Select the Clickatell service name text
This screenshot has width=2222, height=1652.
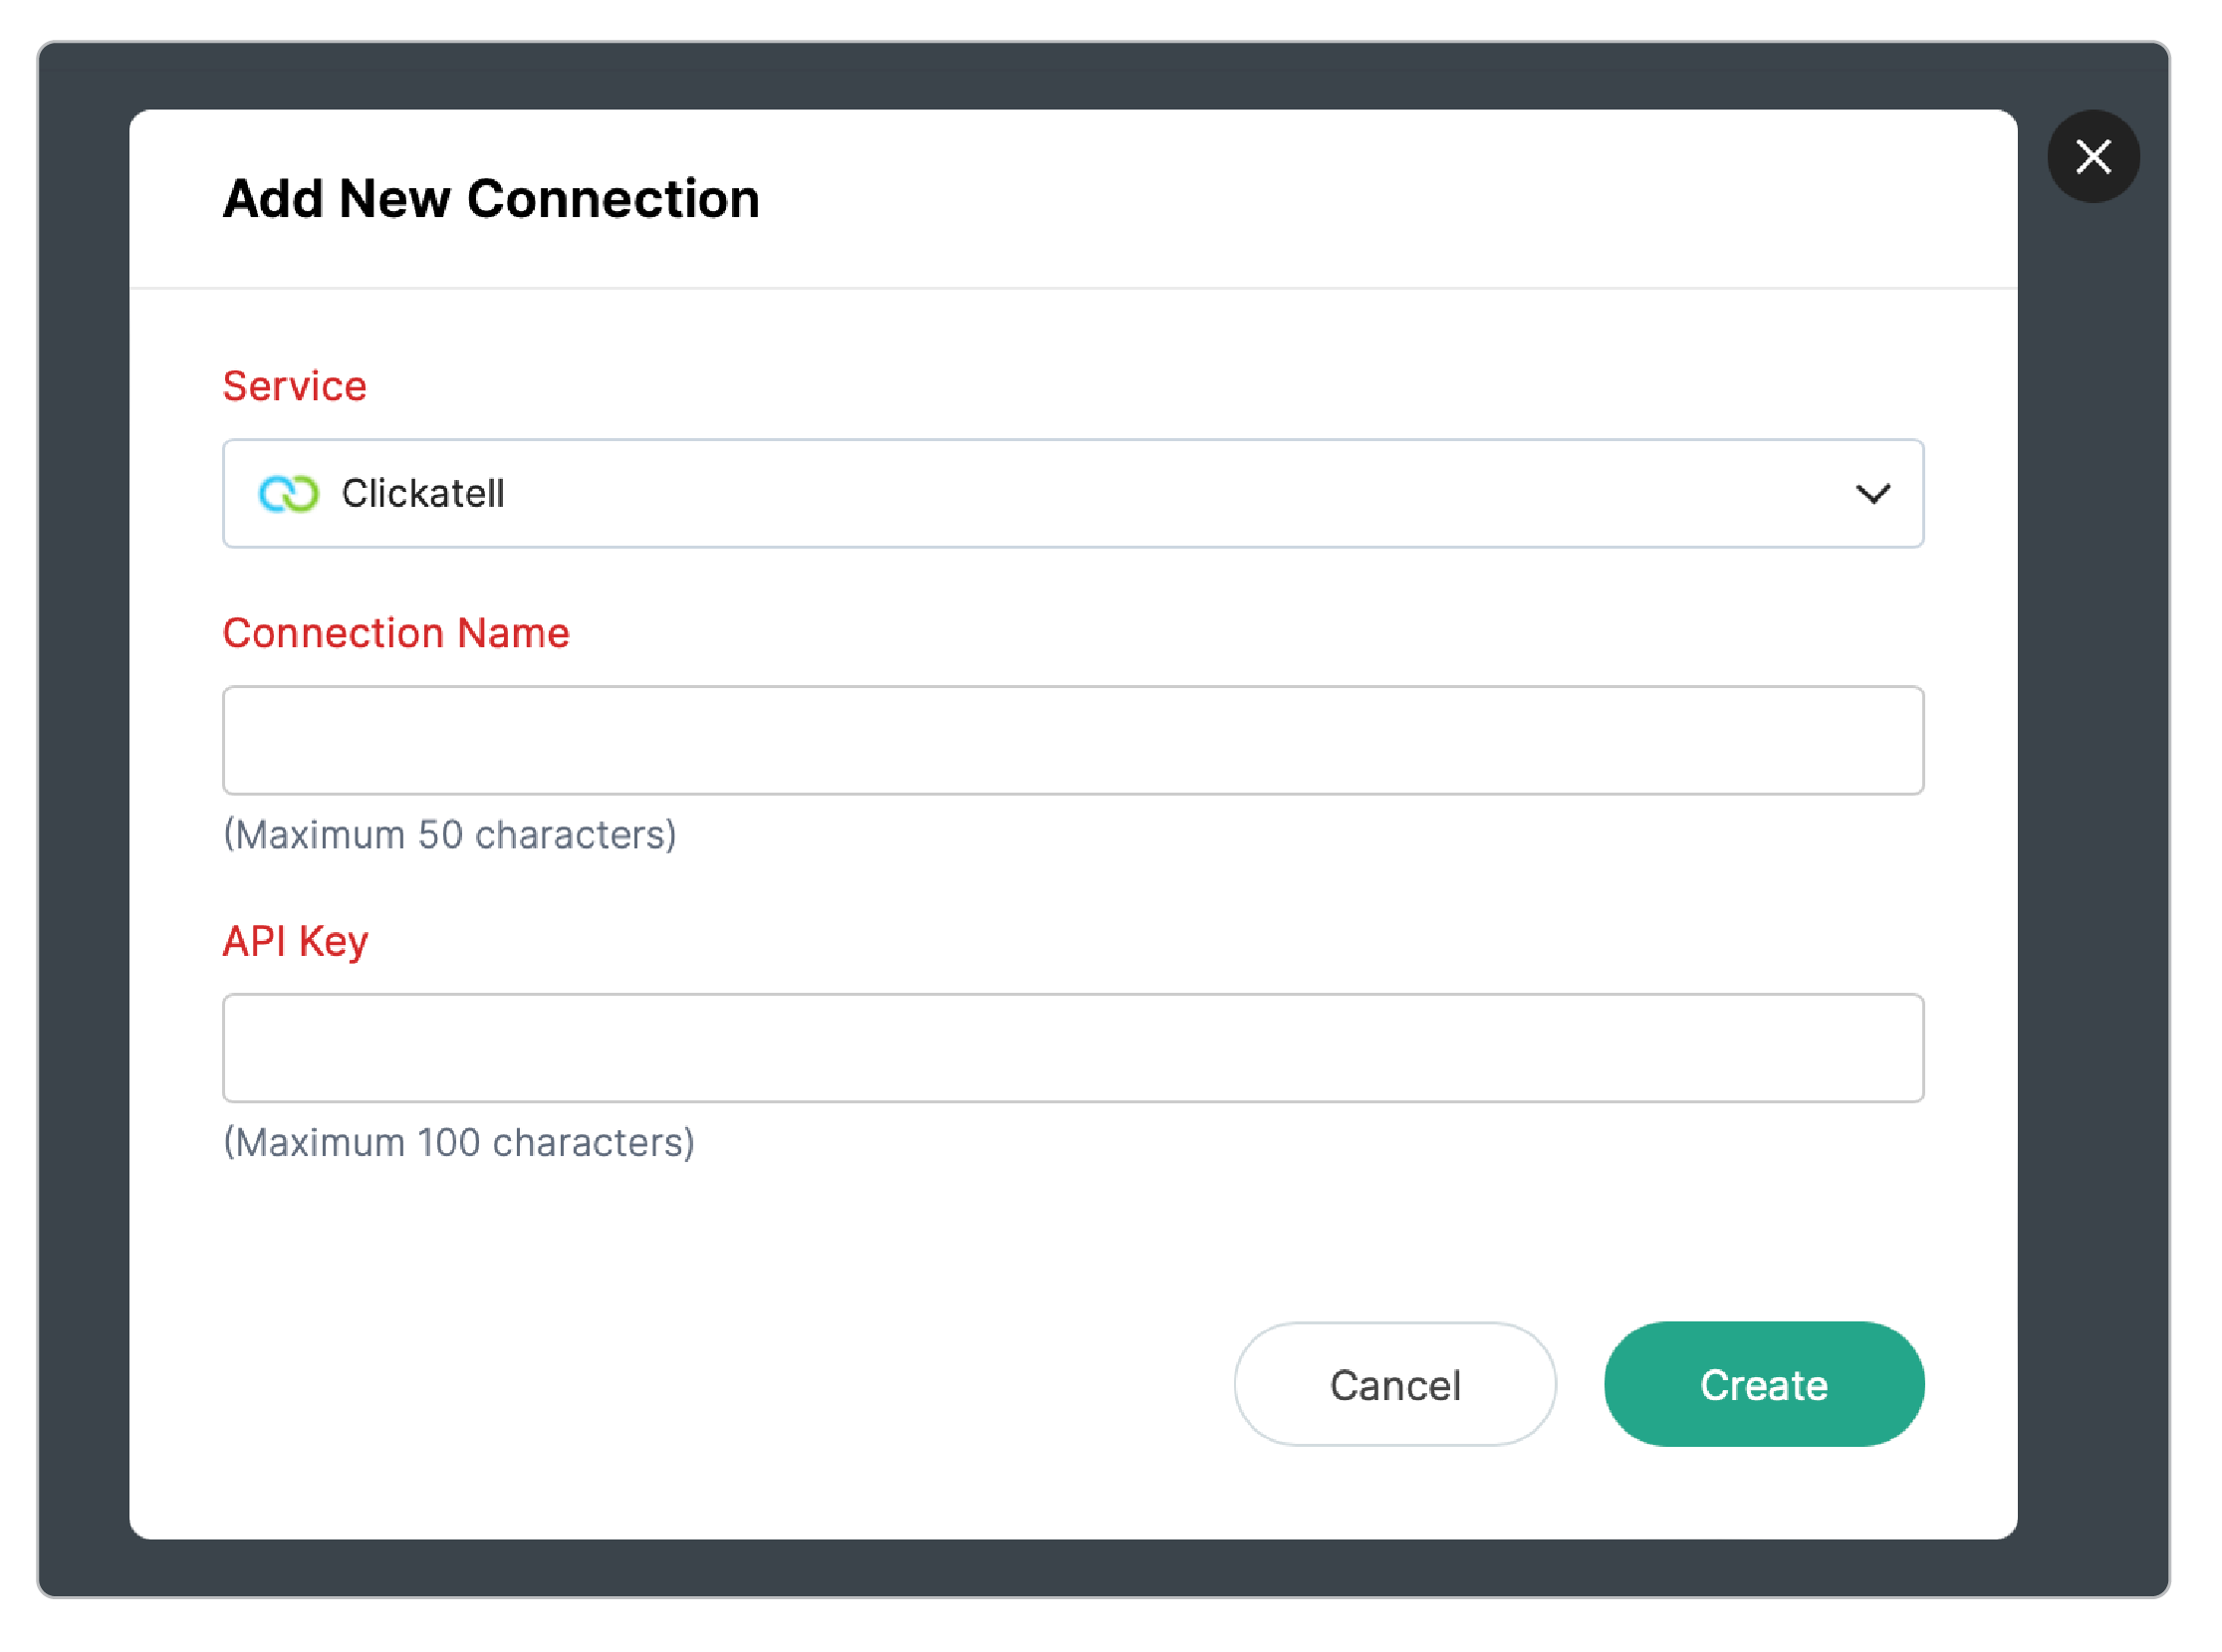tap(423, 494)
